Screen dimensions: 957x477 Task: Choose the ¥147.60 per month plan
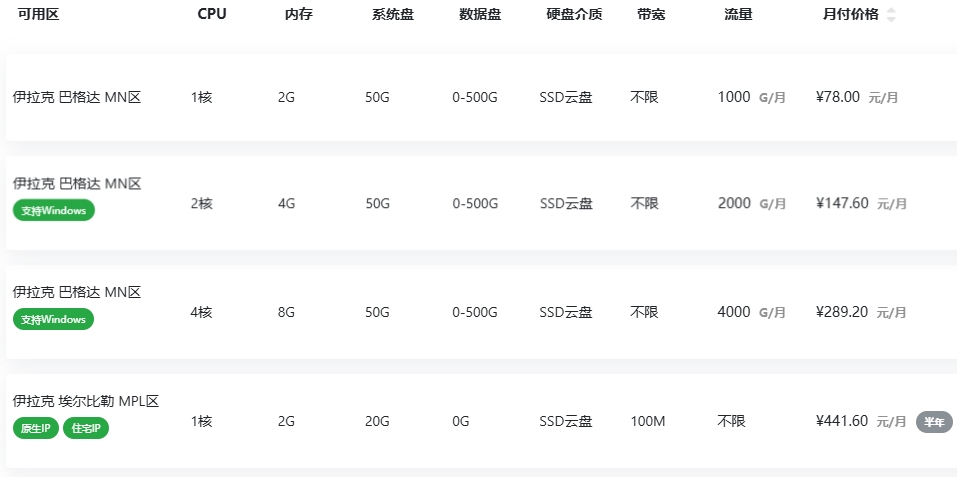tap(842, 203)
